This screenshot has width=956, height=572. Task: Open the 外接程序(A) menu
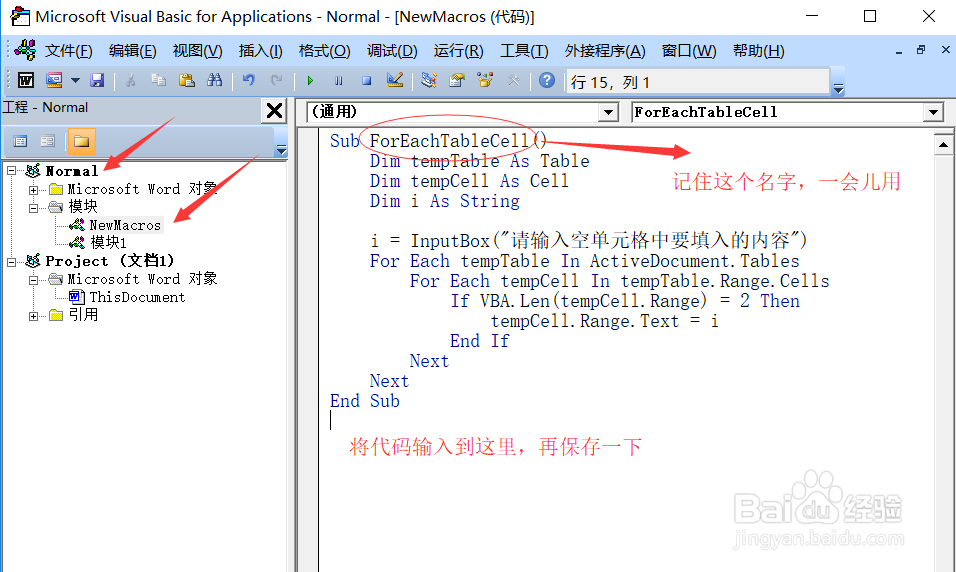click(x=605, y=51)
